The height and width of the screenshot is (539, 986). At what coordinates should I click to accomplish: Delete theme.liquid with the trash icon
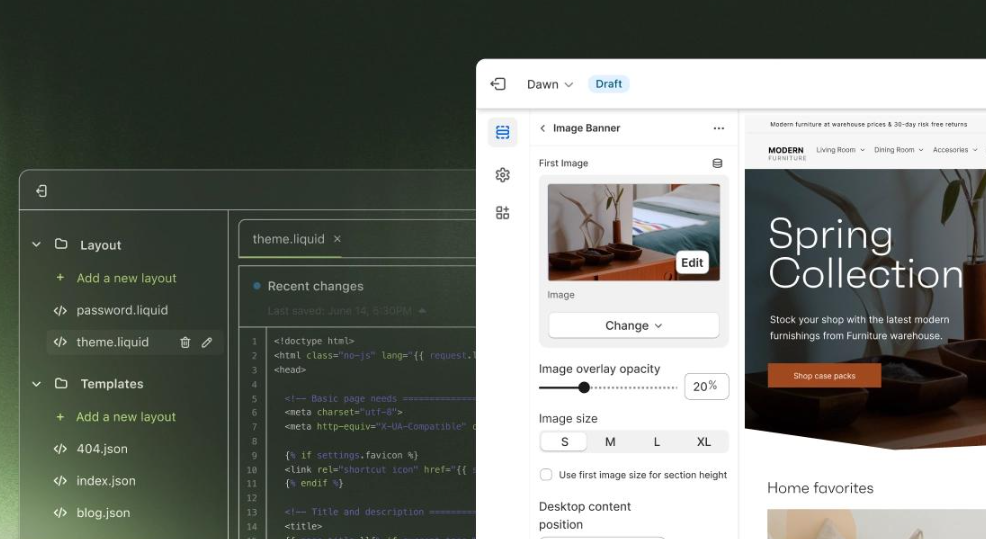185,343
